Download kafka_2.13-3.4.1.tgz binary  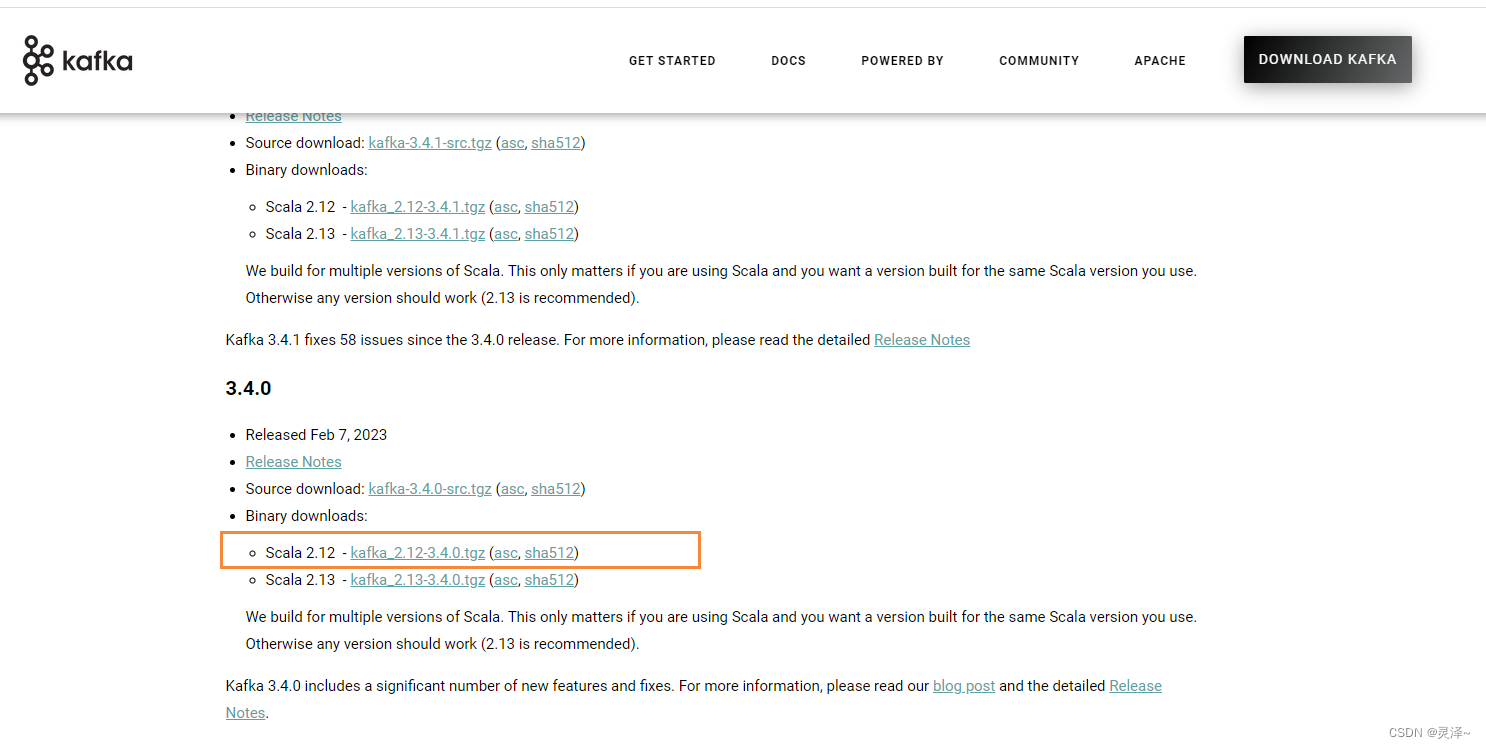point(418,234)
